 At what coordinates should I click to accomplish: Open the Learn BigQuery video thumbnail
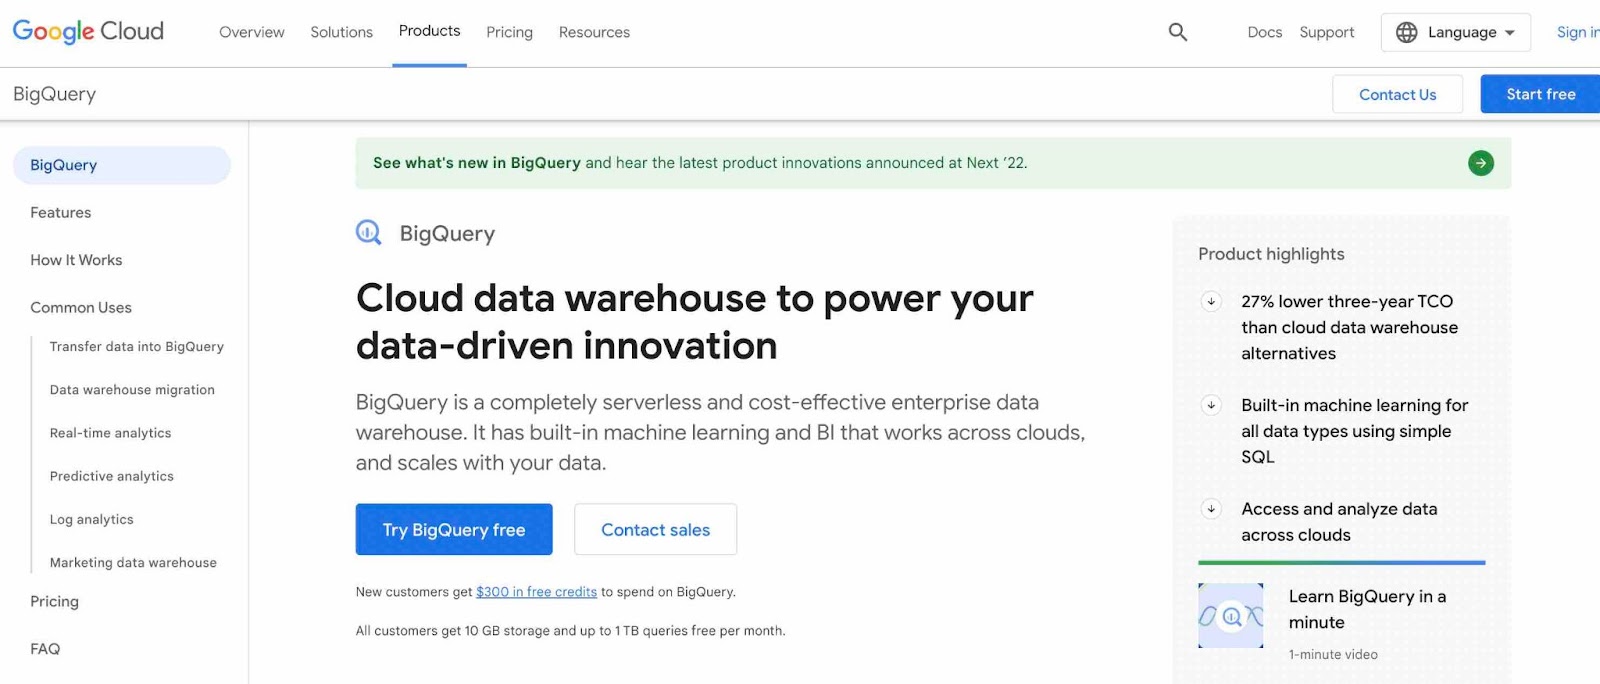pos(1231,616)
